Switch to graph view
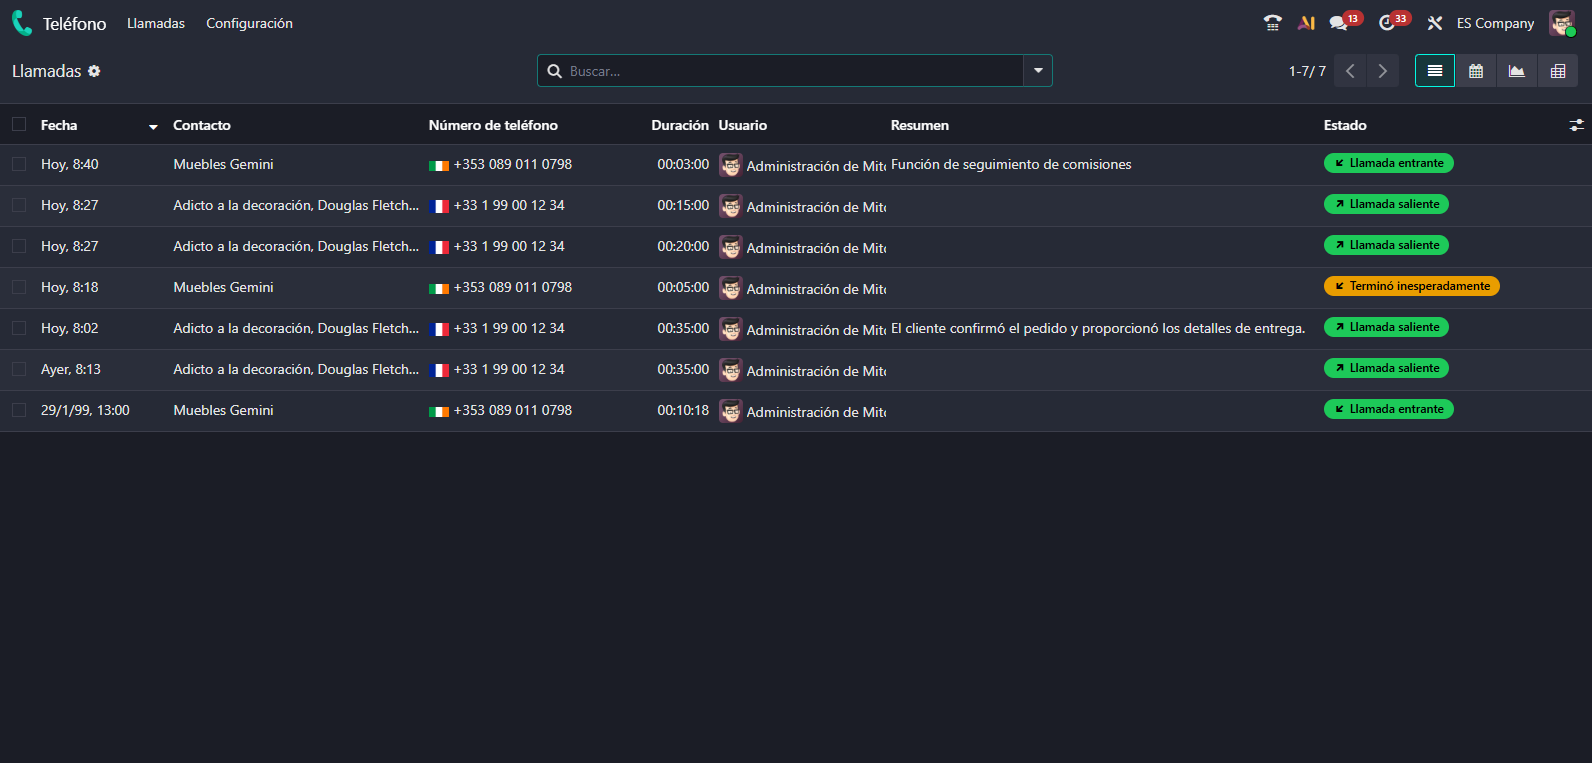 tap(1516, 71)
